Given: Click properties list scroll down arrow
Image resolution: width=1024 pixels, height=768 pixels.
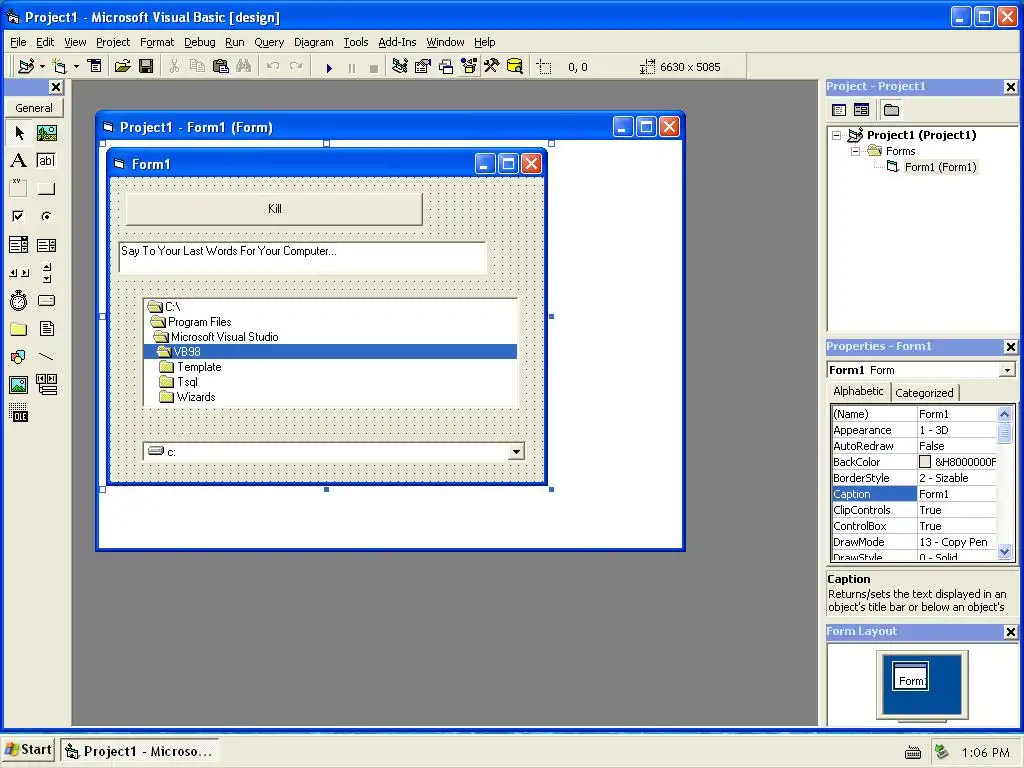Looking at the screenshot, I should [1004, 552].
